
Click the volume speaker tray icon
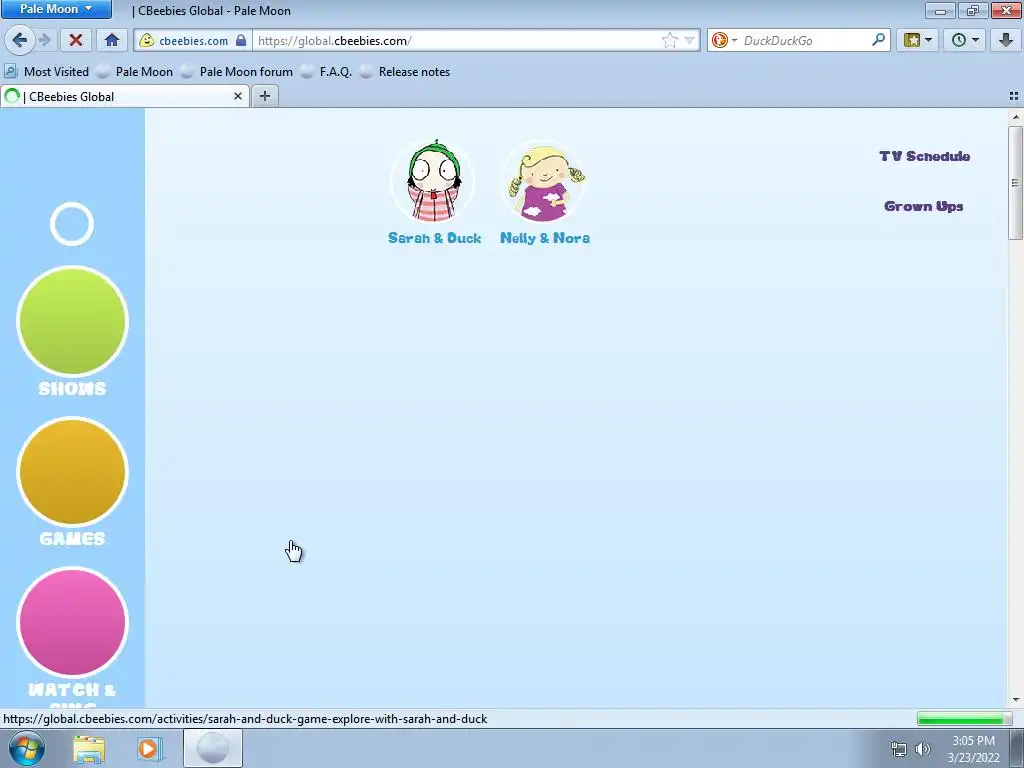pyautogui.click(x=923, y=749)
